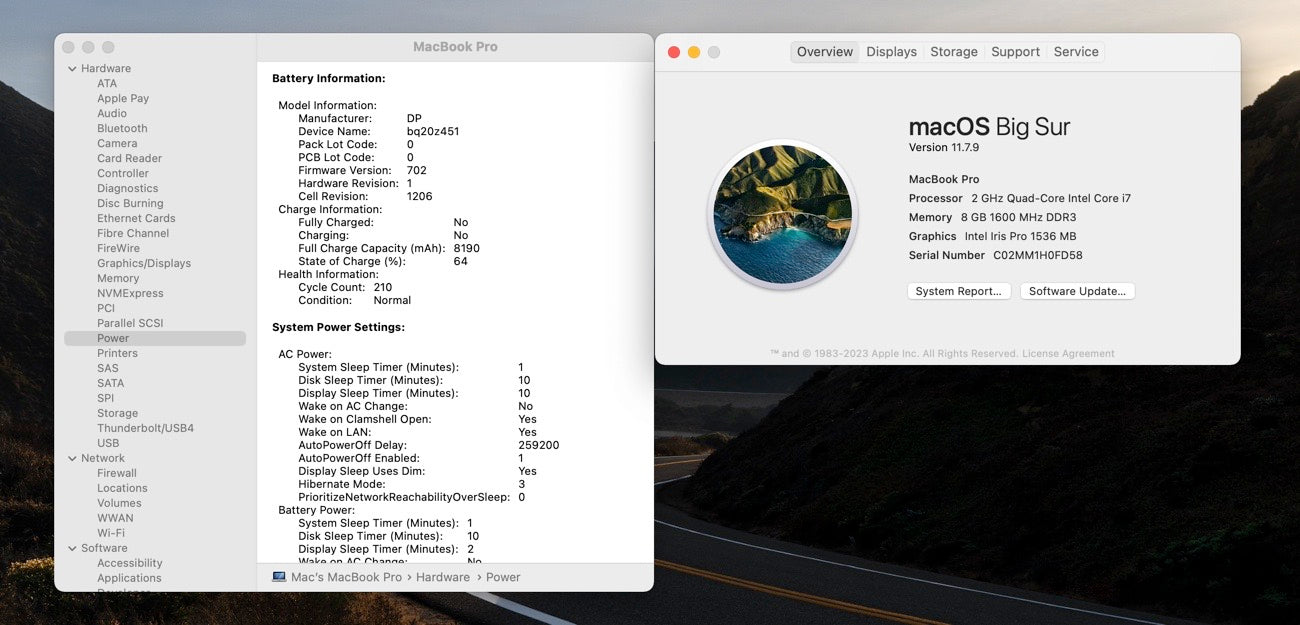Close the About This Mac window
The width and height of the screenshot is (1300, 625).
point(674,52)
